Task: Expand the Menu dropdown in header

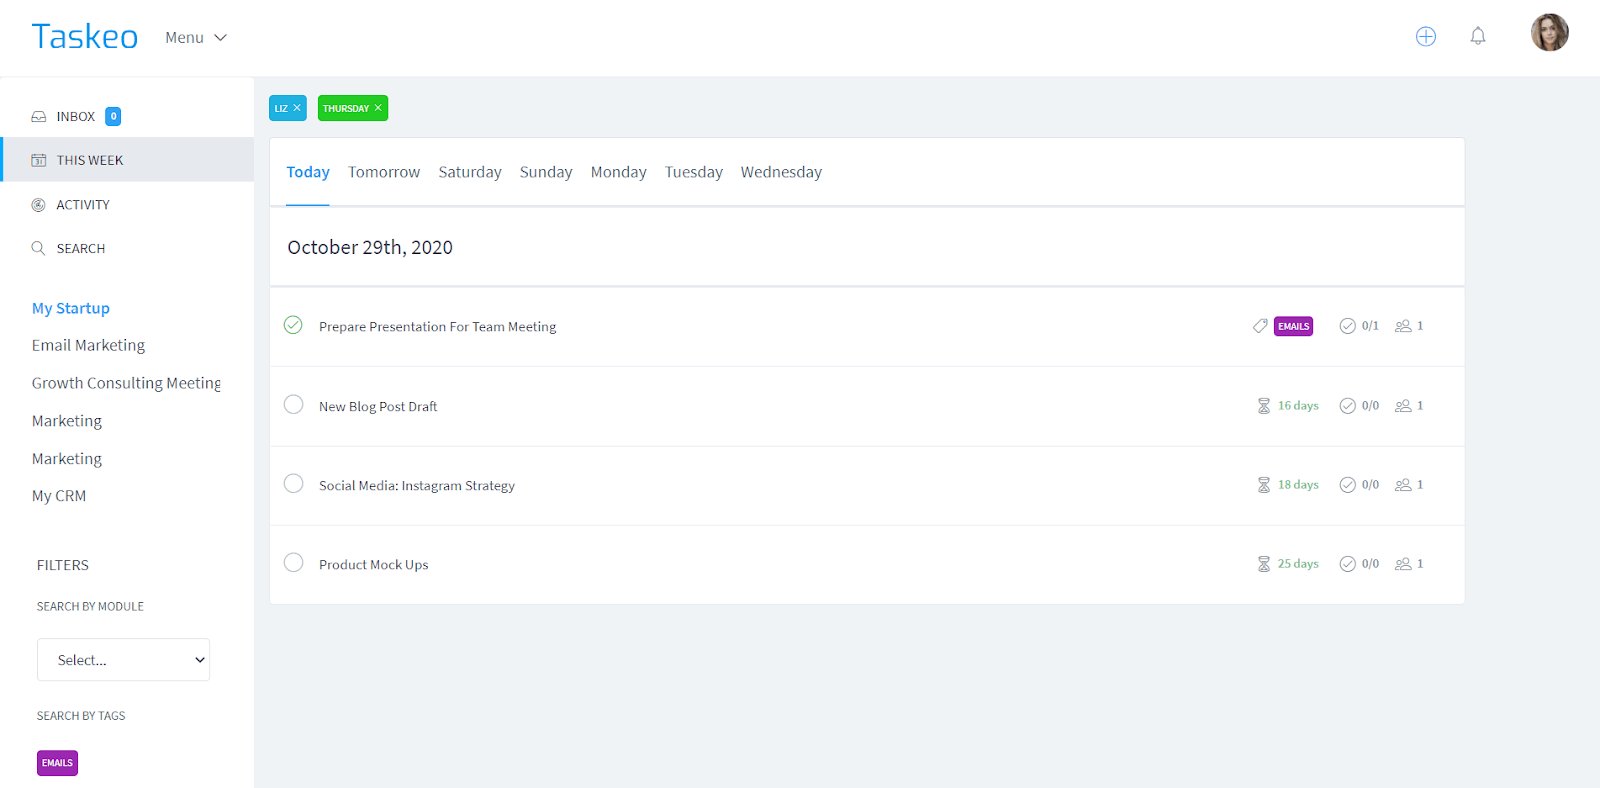Action: [x=196, y=38]
